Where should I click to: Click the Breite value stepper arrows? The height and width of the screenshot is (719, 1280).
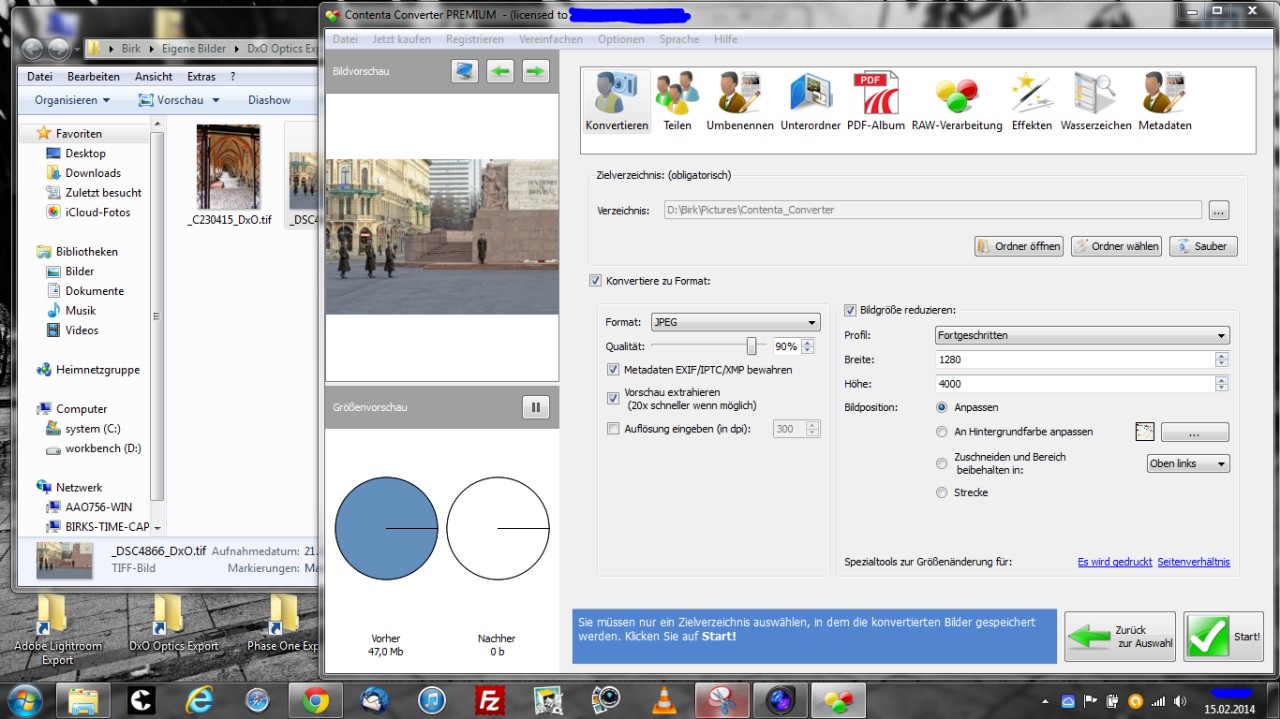pos(1221,359)
